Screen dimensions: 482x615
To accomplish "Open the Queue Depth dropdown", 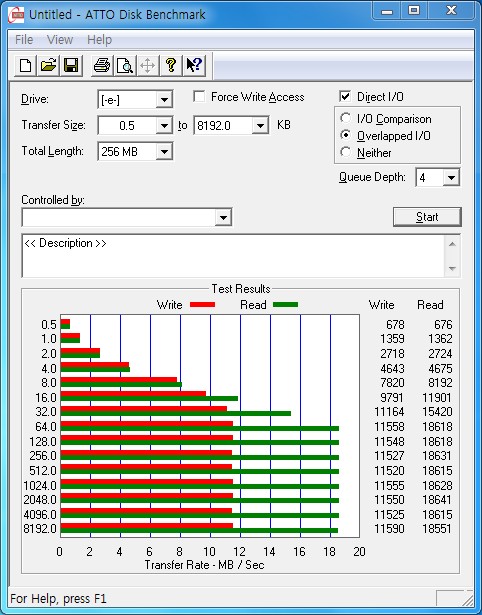I will coord(451,178).
